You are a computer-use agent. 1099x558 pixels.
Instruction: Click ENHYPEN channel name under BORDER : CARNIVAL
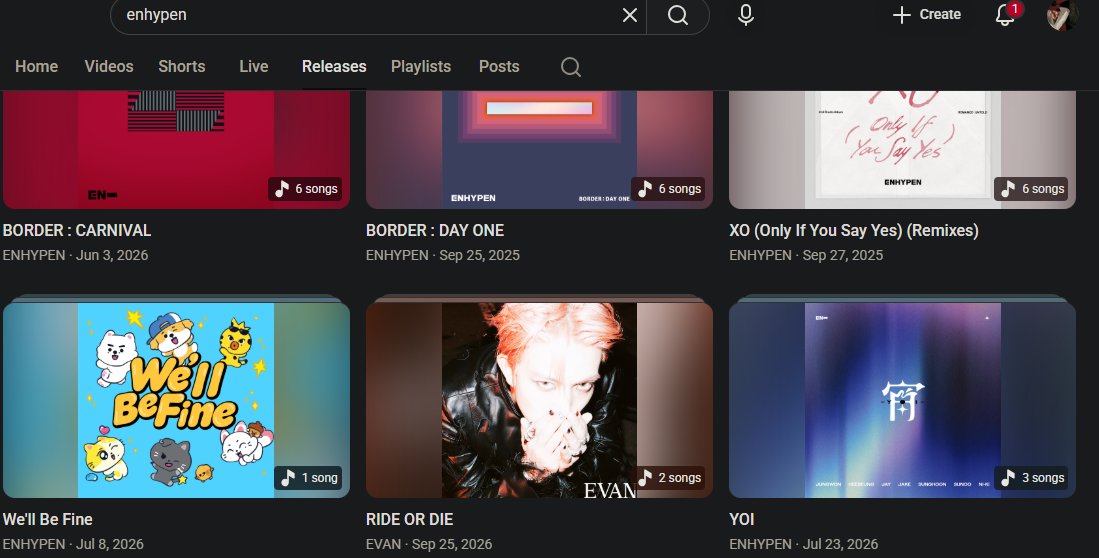pyautogui.click(x=34, y=255)
